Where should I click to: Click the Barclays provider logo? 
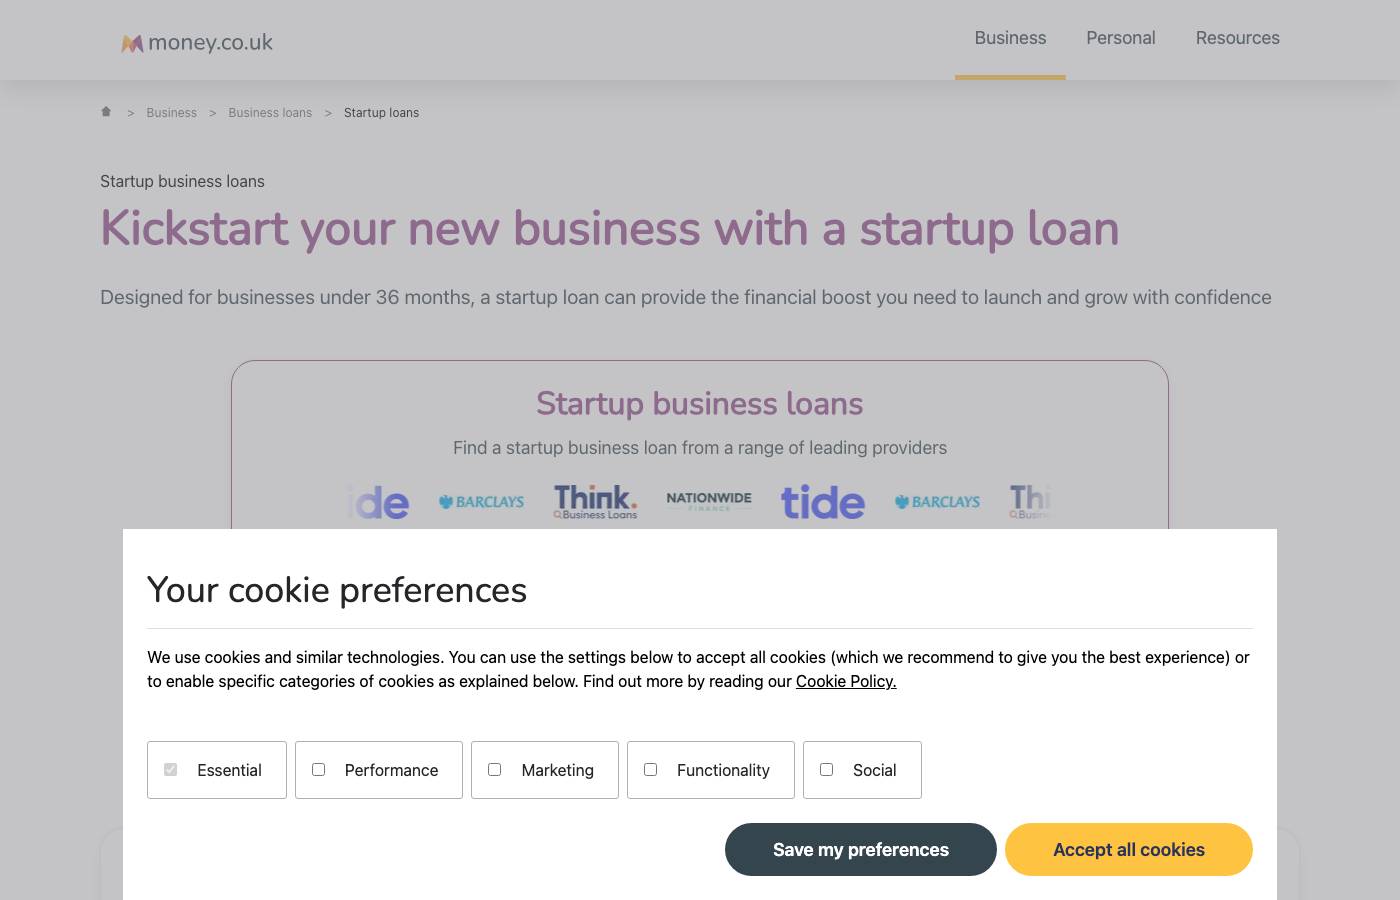tap(481, 501)
